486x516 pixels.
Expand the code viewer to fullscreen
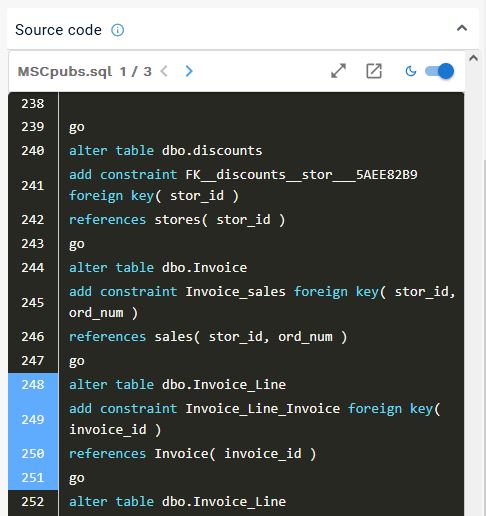pyautogui.click(x=338, y=71)
